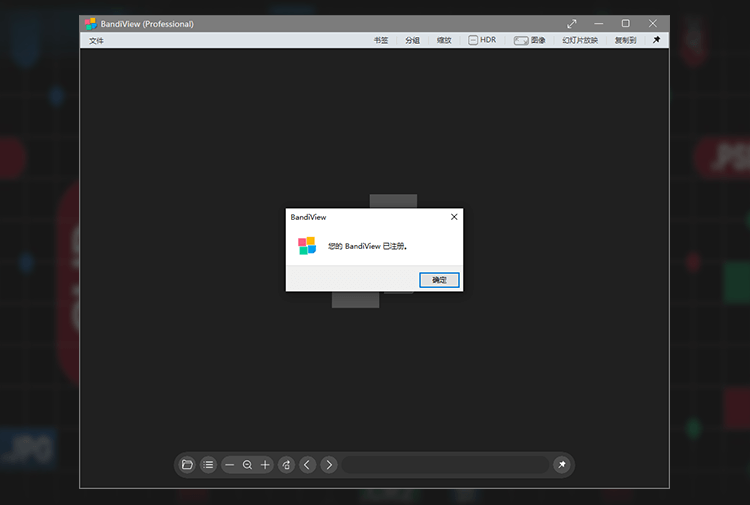Close the BandiView (Professional) window
Image resolution: width=750 pixels, height=505 pixels.
[652, 23]
